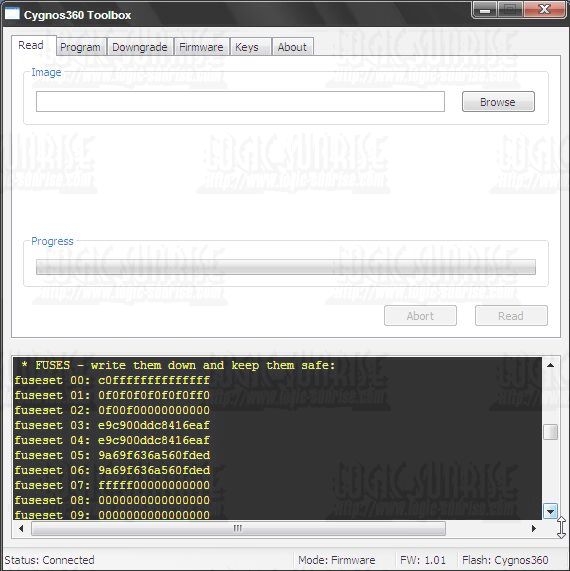570x571 pixels.
Task: Open the About tab
Action: click(x=292, y=47)
